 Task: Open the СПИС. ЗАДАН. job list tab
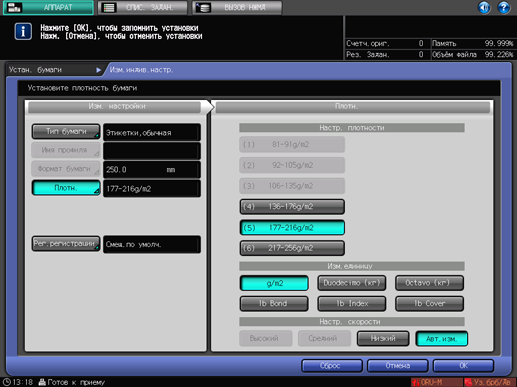pos(142,7)
